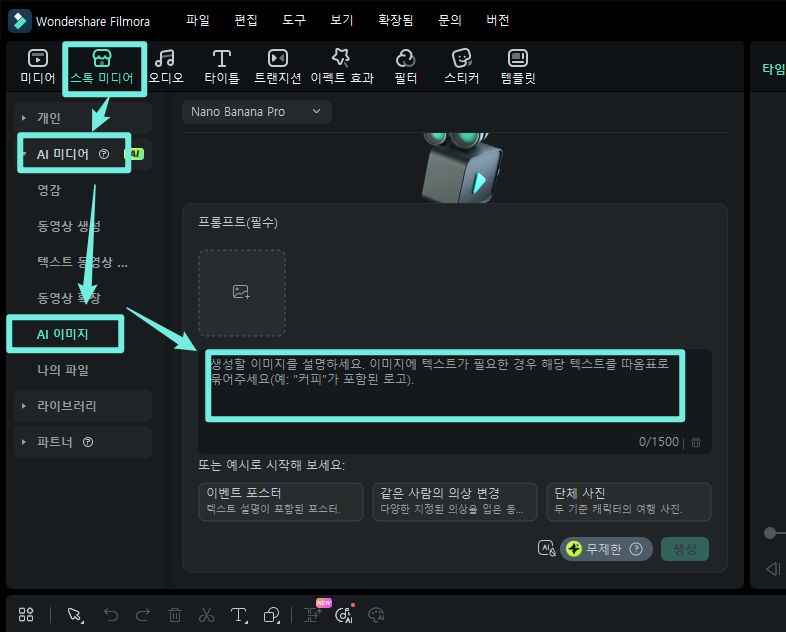The height and width of the screenshot is (632, 786).
Task: Open the 트랜지션 panel
Action: 277,67
